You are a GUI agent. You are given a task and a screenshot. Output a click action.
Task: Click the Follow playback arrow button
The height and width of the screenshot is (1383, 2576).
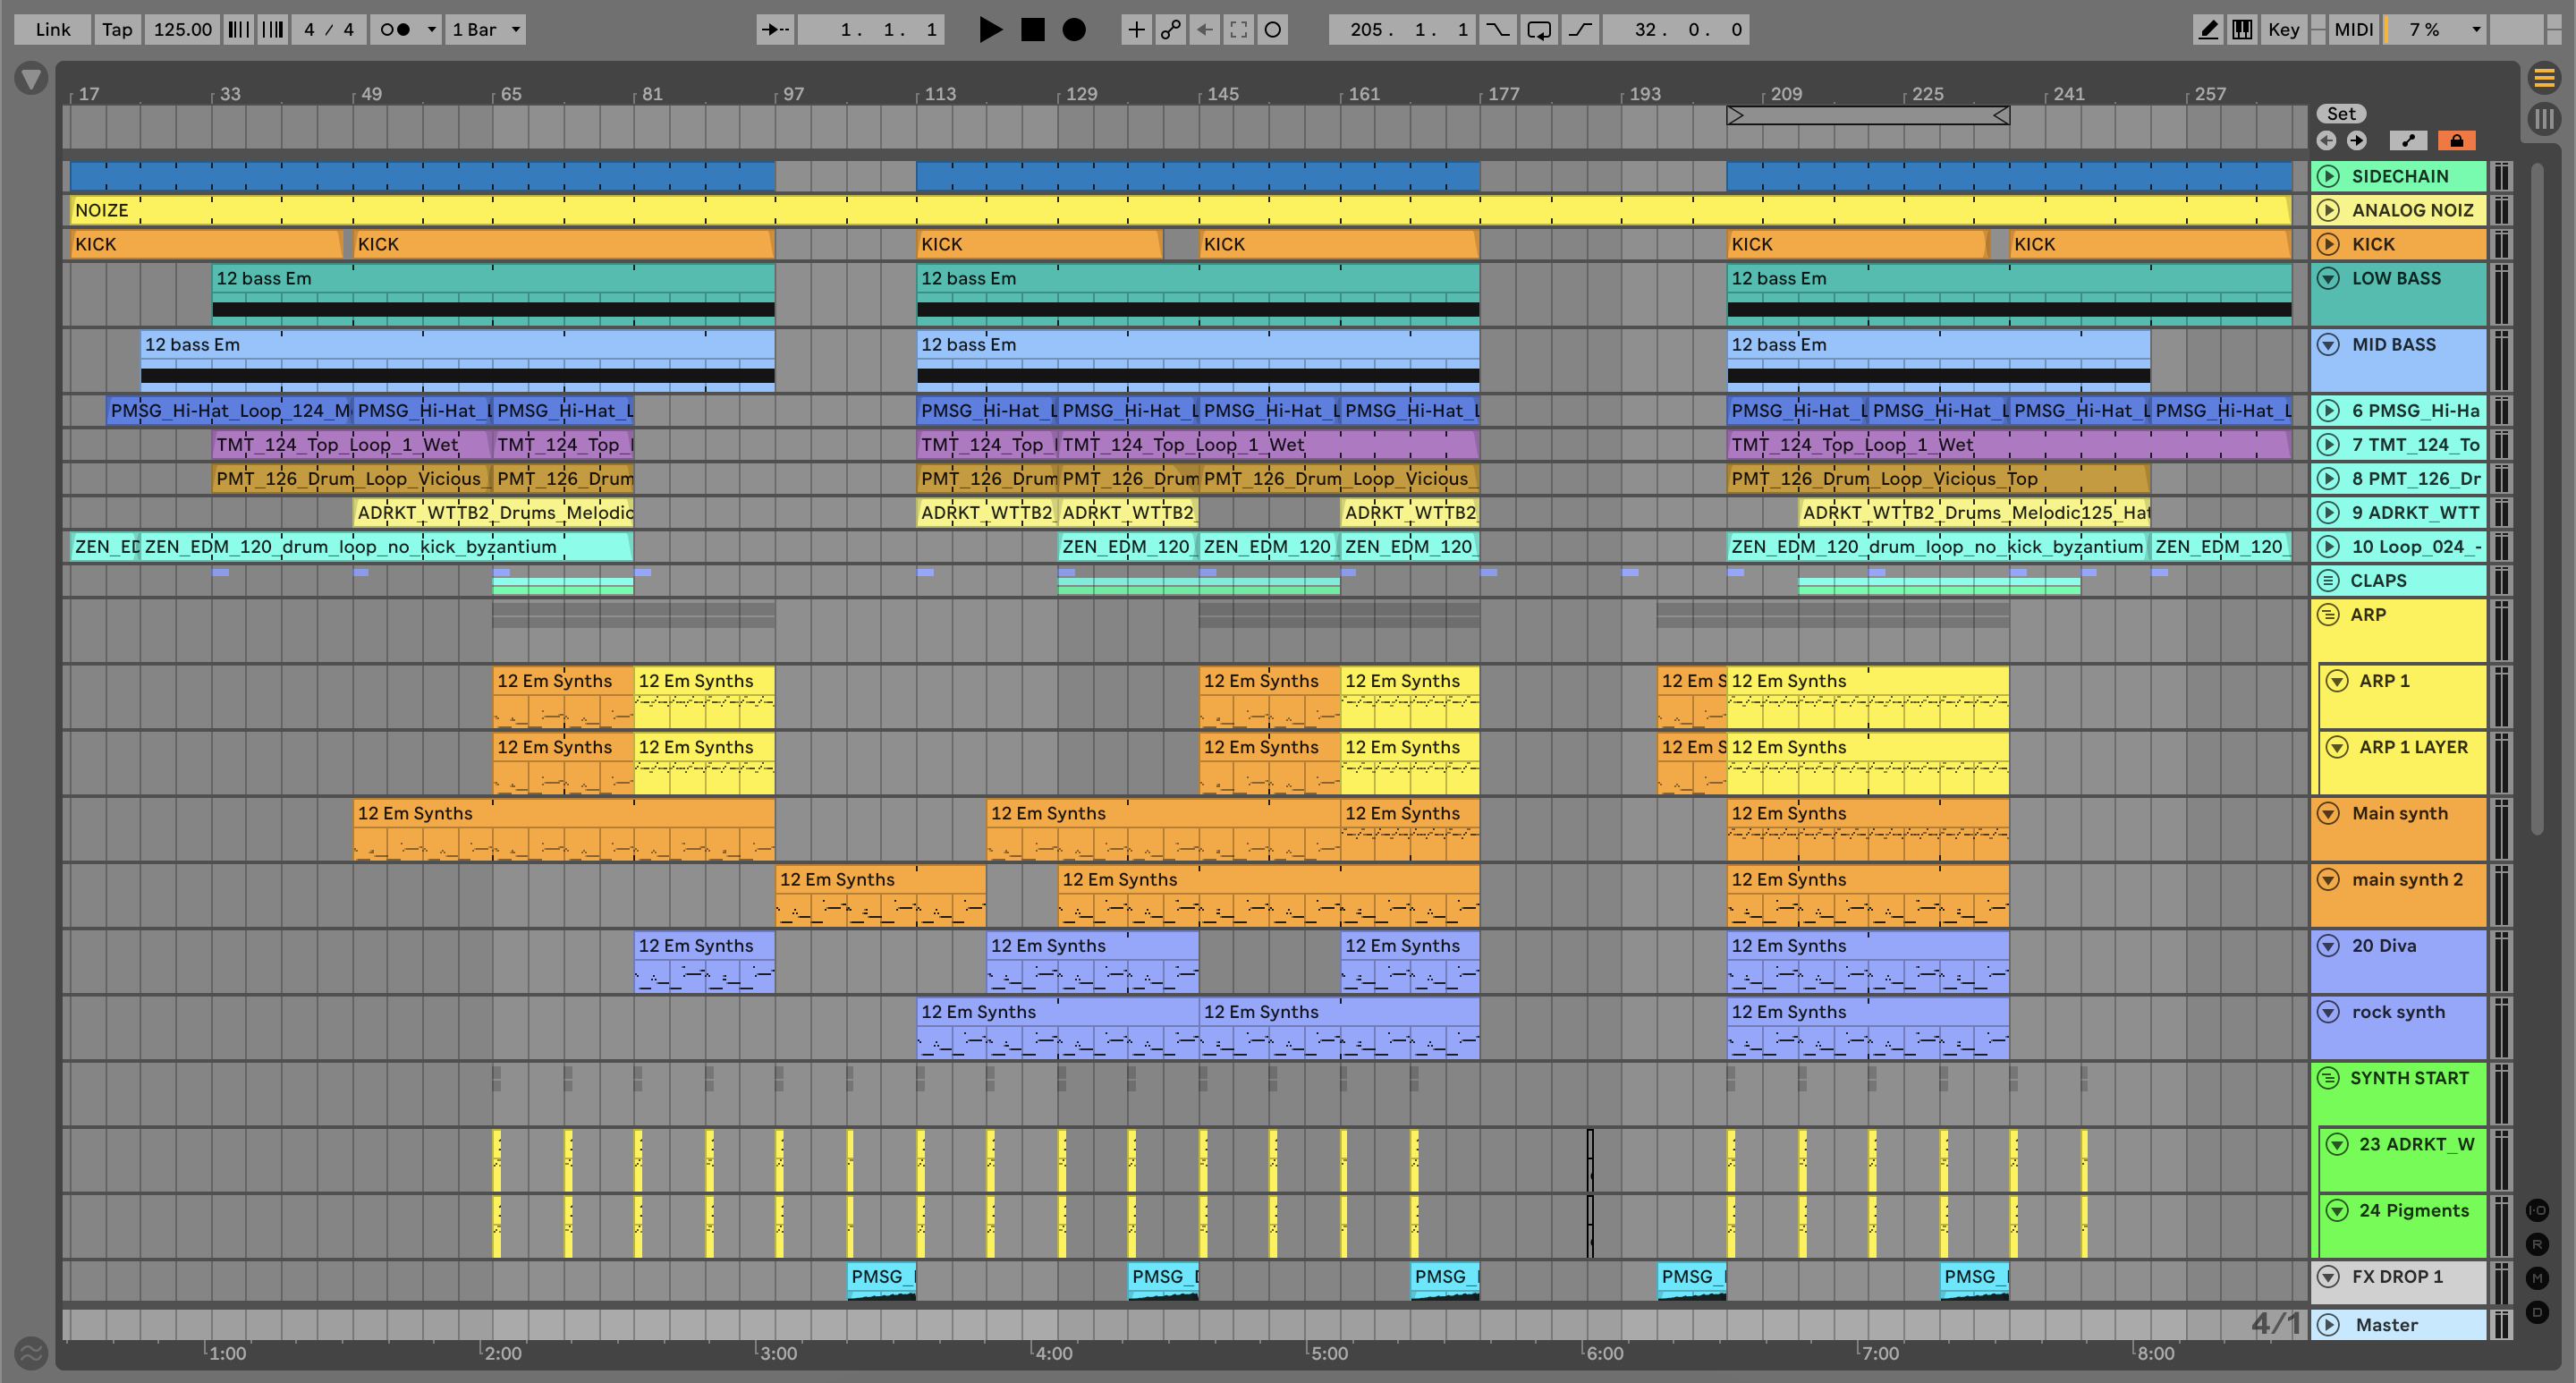pyautogui.click(x=775, y=30)
